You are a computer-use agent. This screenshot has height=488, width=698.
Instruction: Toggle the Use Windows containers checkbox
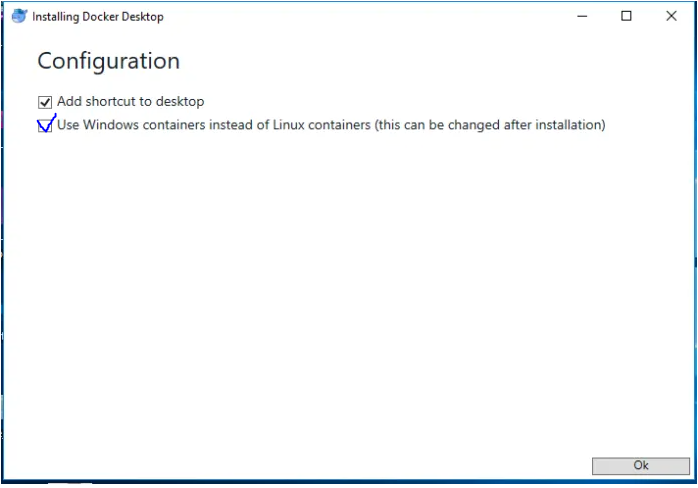point(45,126)
